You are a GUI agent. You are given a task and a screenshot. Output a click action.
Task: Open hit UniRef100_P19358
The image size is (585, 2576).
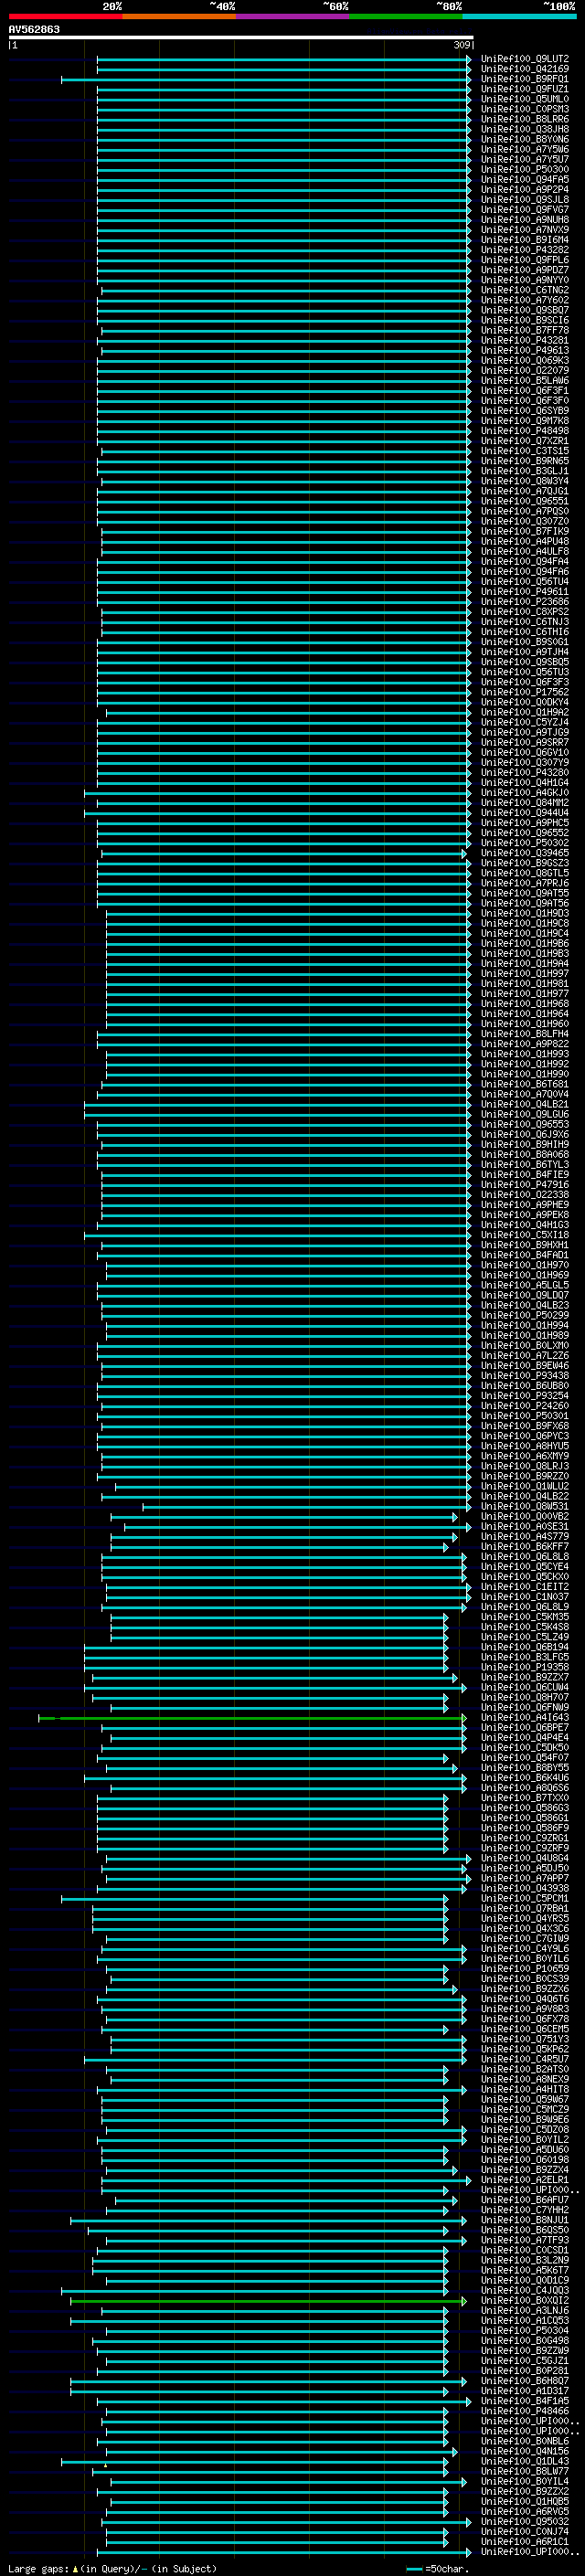524,1667
